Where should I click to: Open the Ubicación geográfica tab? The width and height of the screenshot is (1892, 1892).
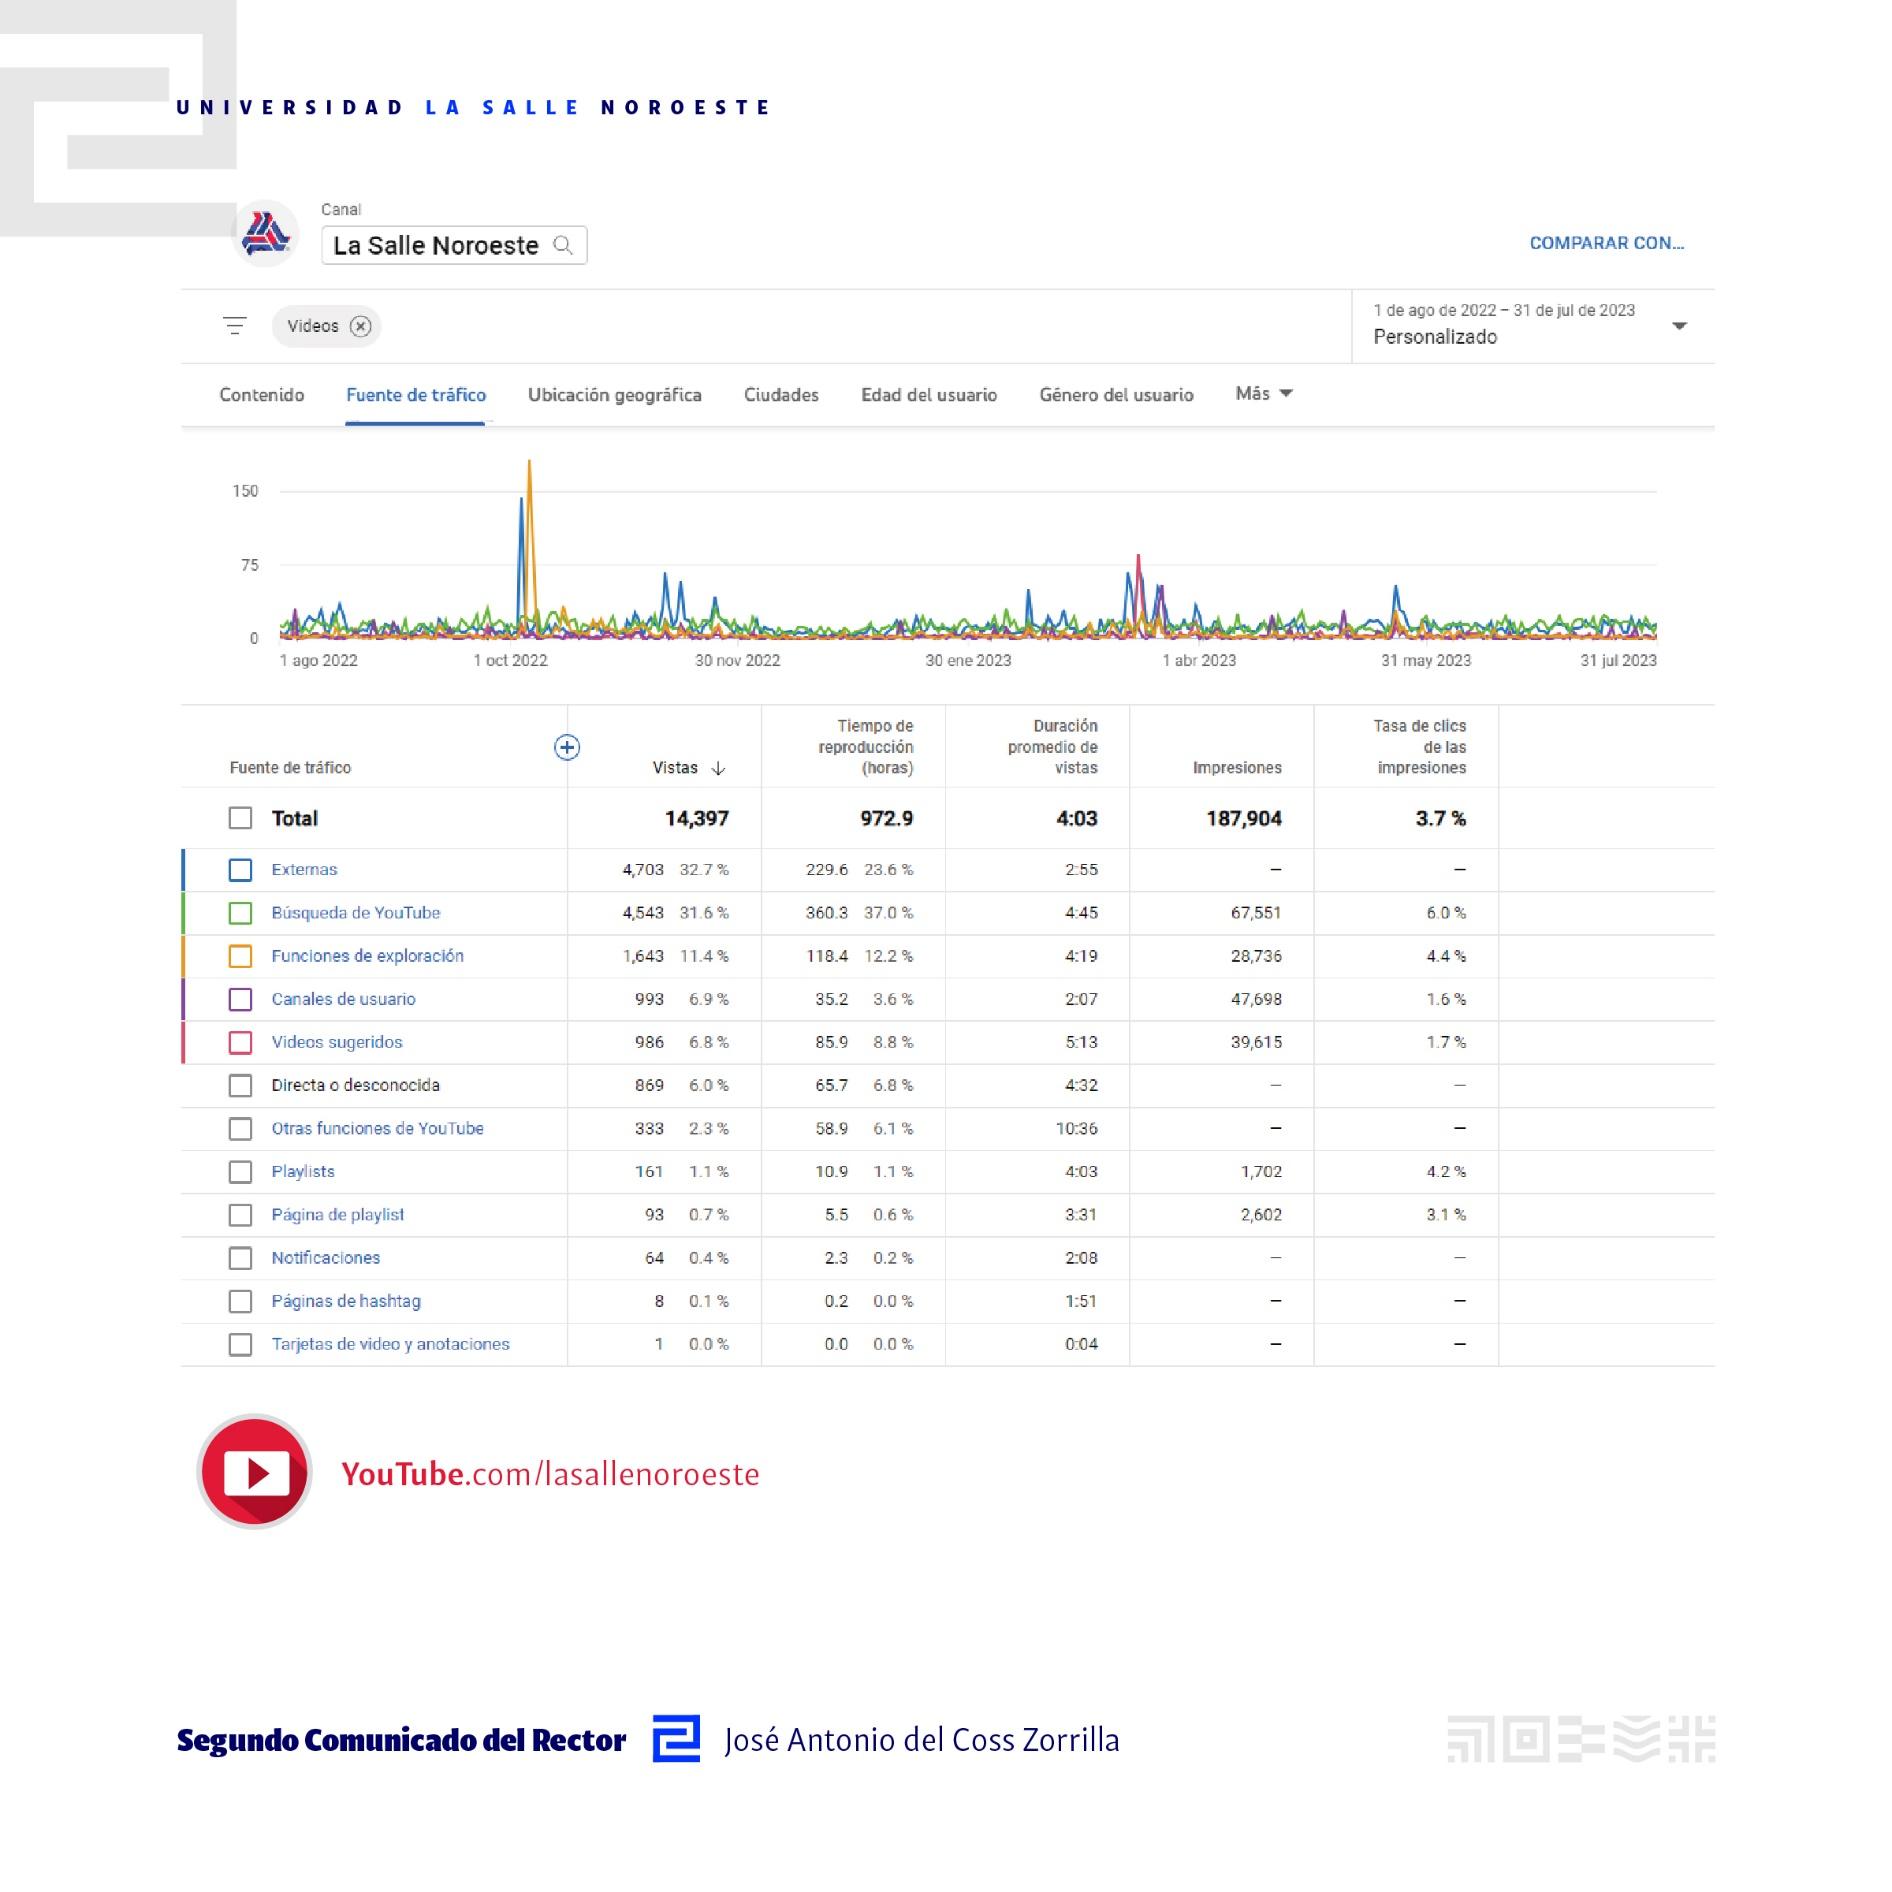click(615, 395)
